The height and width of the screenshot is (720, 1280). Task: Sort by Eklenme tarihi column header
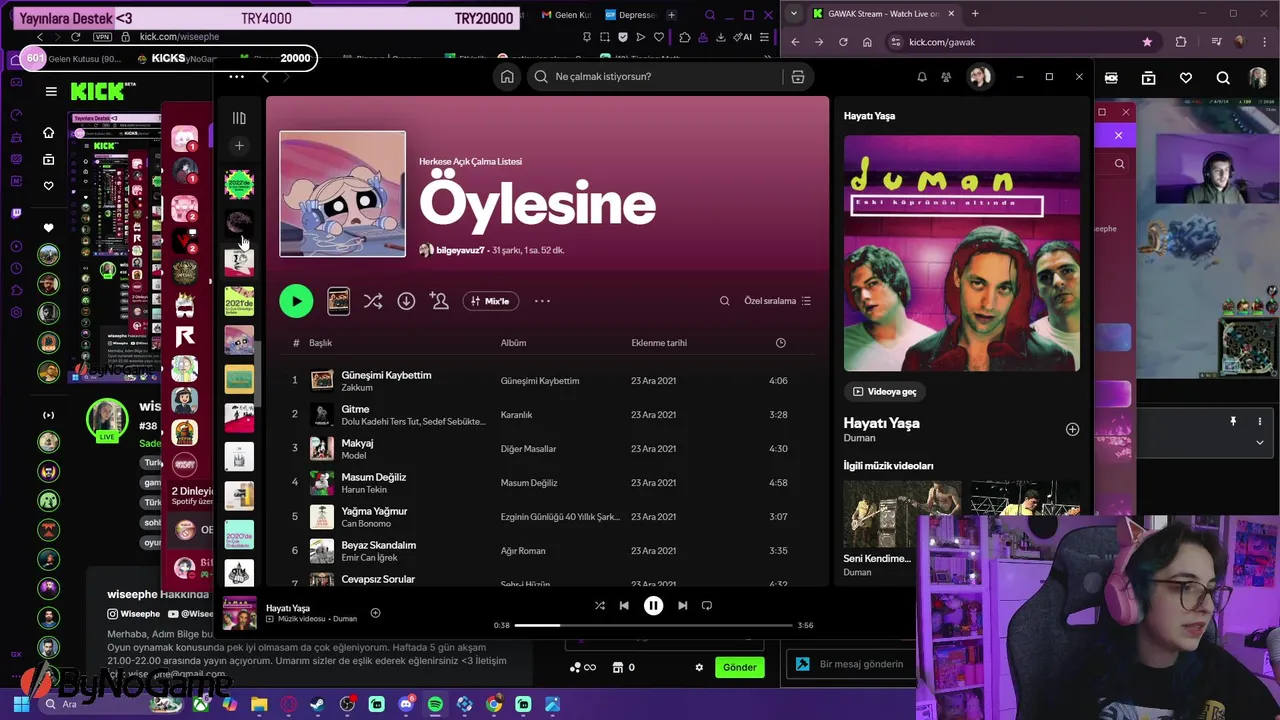pos(659,343)
